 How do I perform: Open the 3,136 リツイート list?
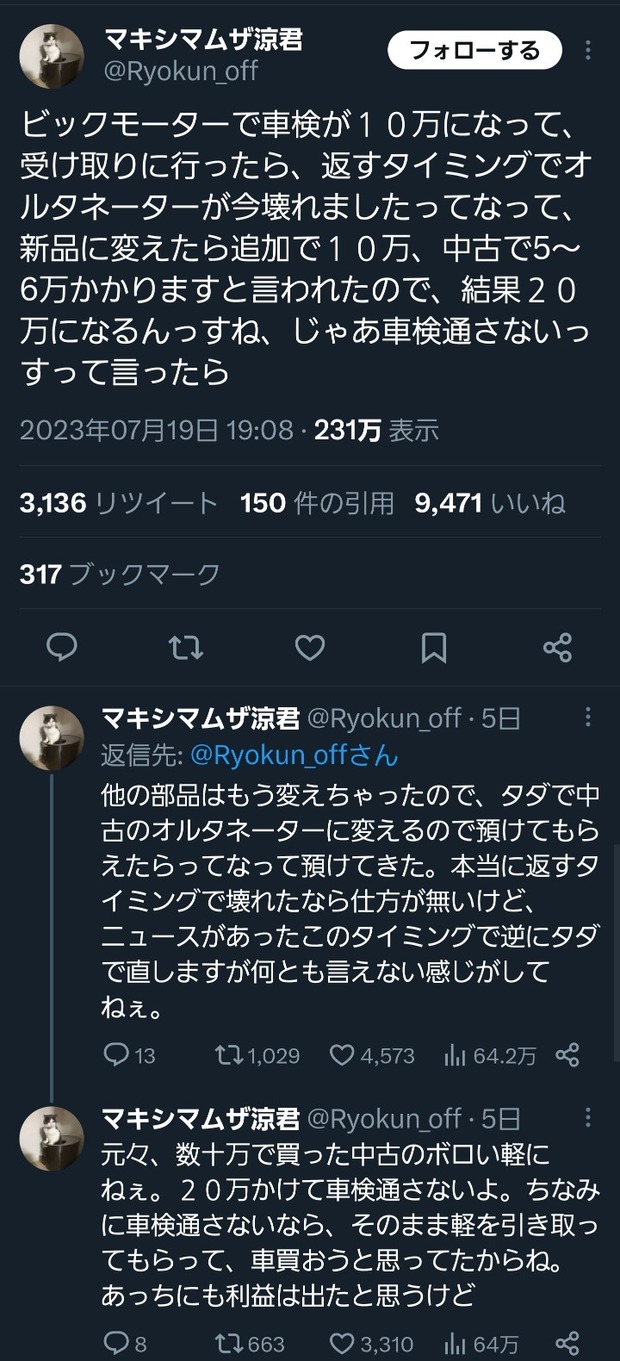(118, 503)
